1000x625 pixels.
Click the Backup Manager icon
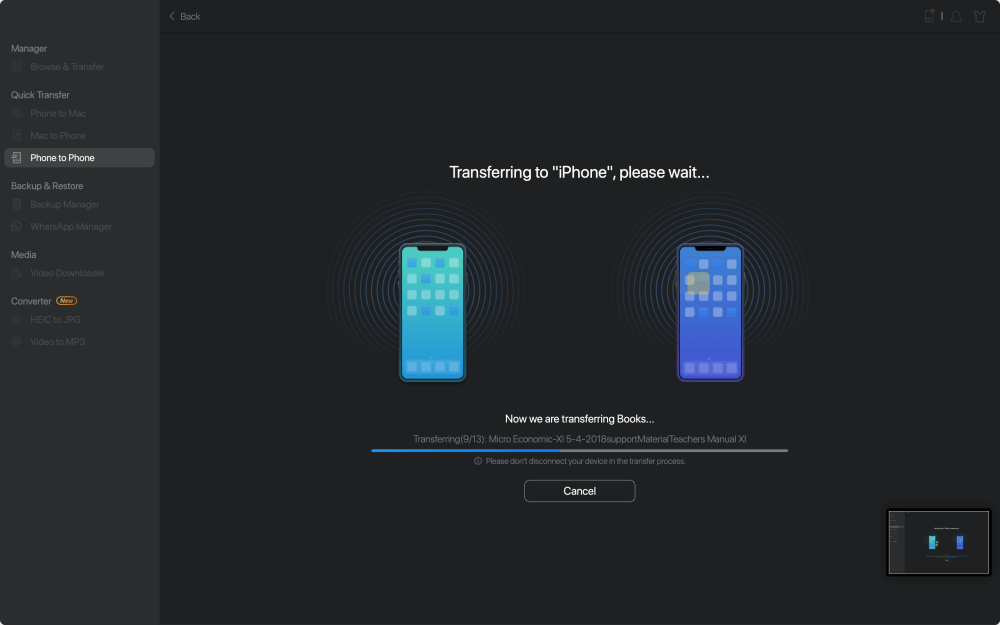(17, 205)
